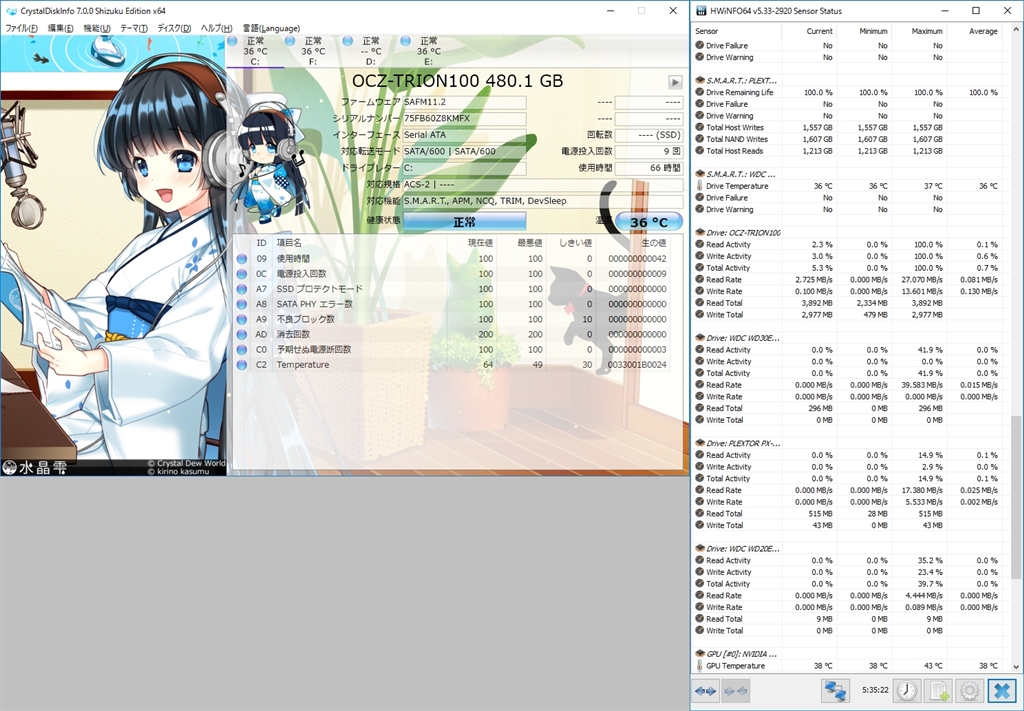Click GPU Temperature thermometer icon in HWiNFO

699,665
